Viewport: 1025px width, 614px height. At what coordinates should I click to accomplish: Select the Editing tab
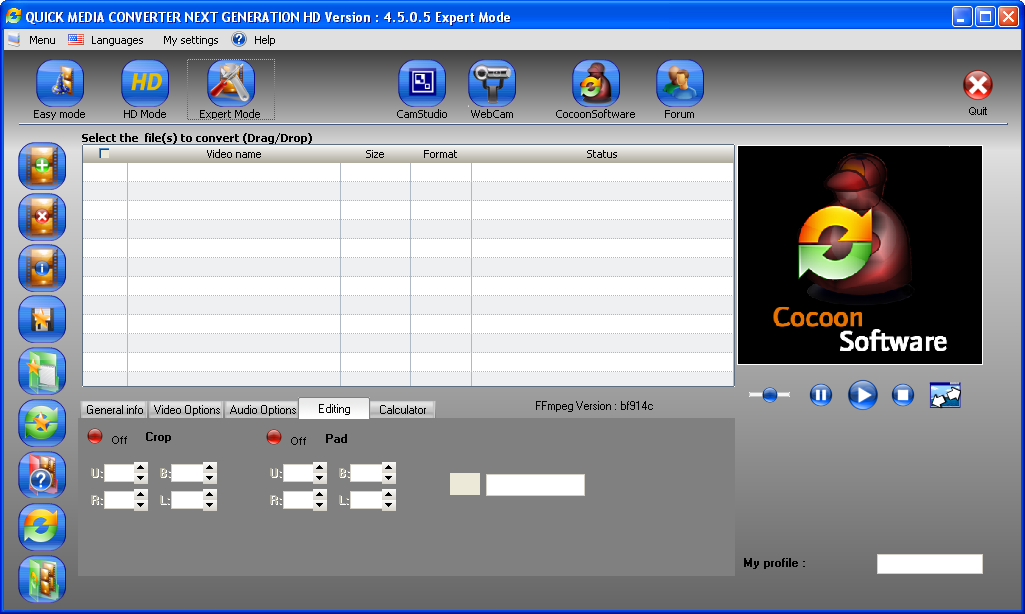(334, 409)
